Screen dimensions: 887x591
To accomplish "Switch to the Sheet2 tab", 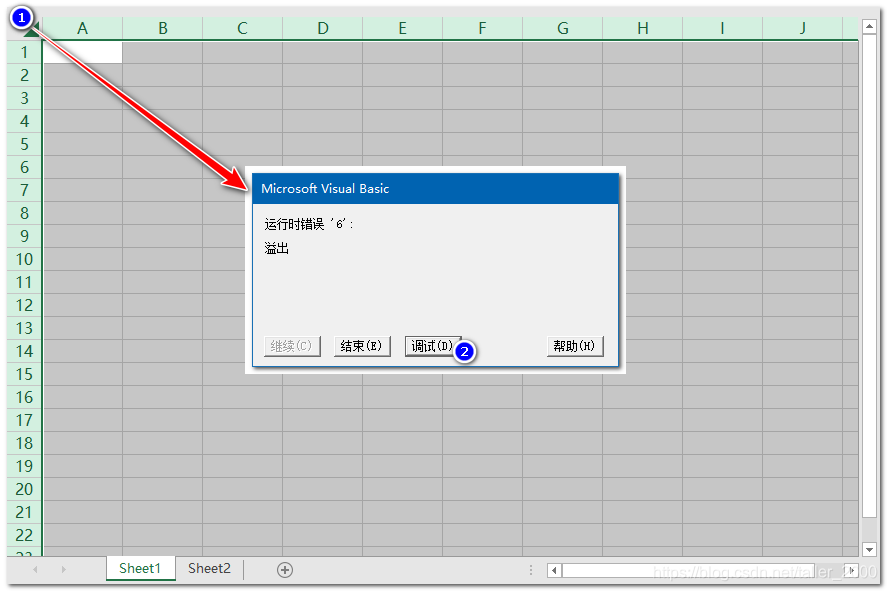I will [208, 568].
